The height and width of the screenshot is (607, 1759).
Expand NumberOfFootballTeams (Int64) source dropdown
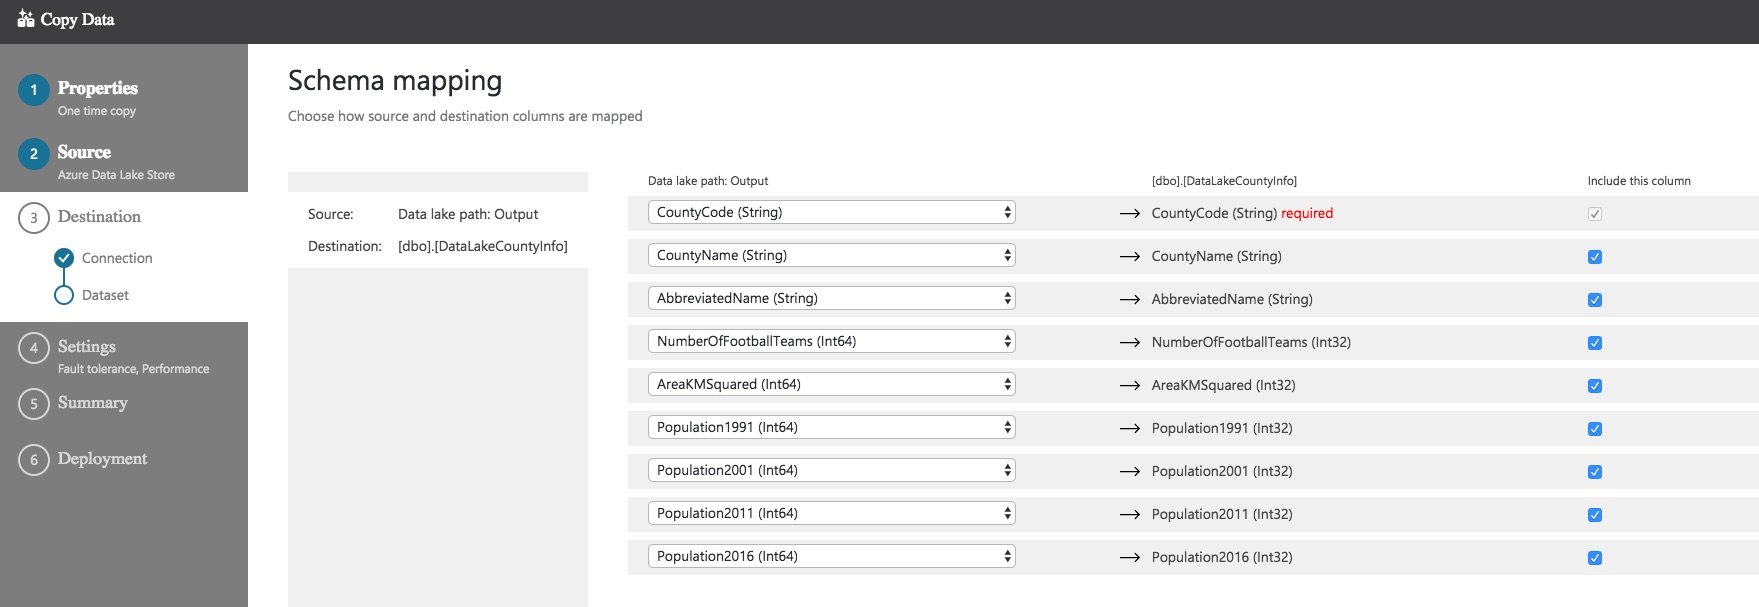click(831, 341)
